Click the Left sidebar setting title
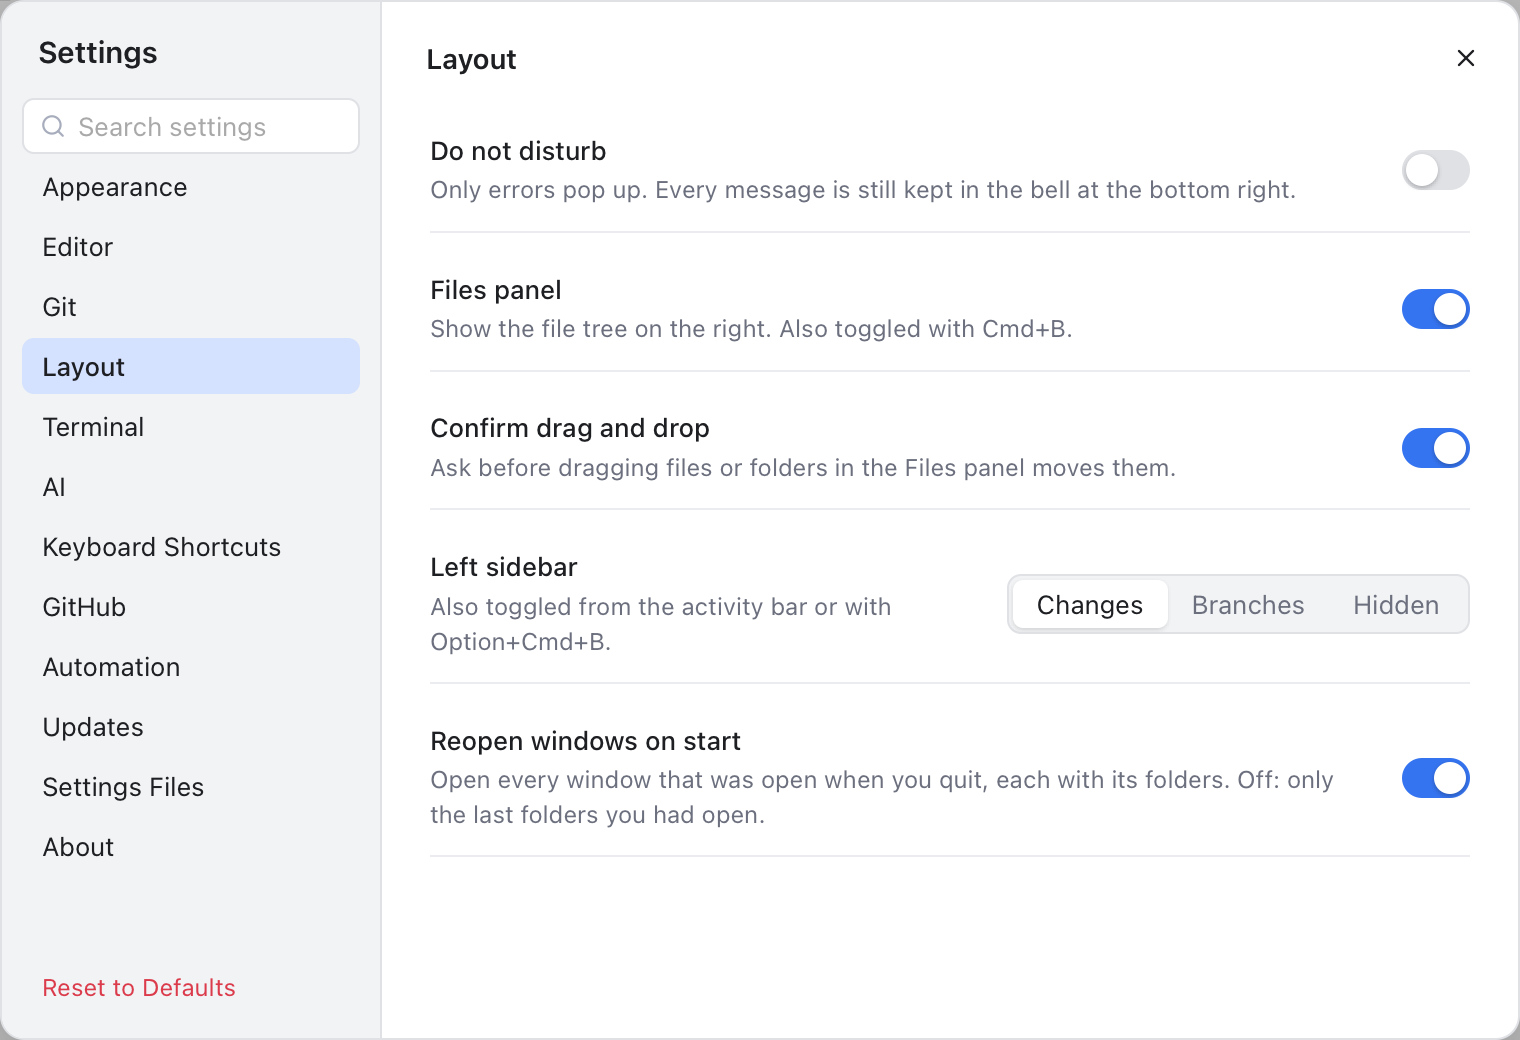The image size is (1520, 1040). pyautogui.click(x=504, y=567)
